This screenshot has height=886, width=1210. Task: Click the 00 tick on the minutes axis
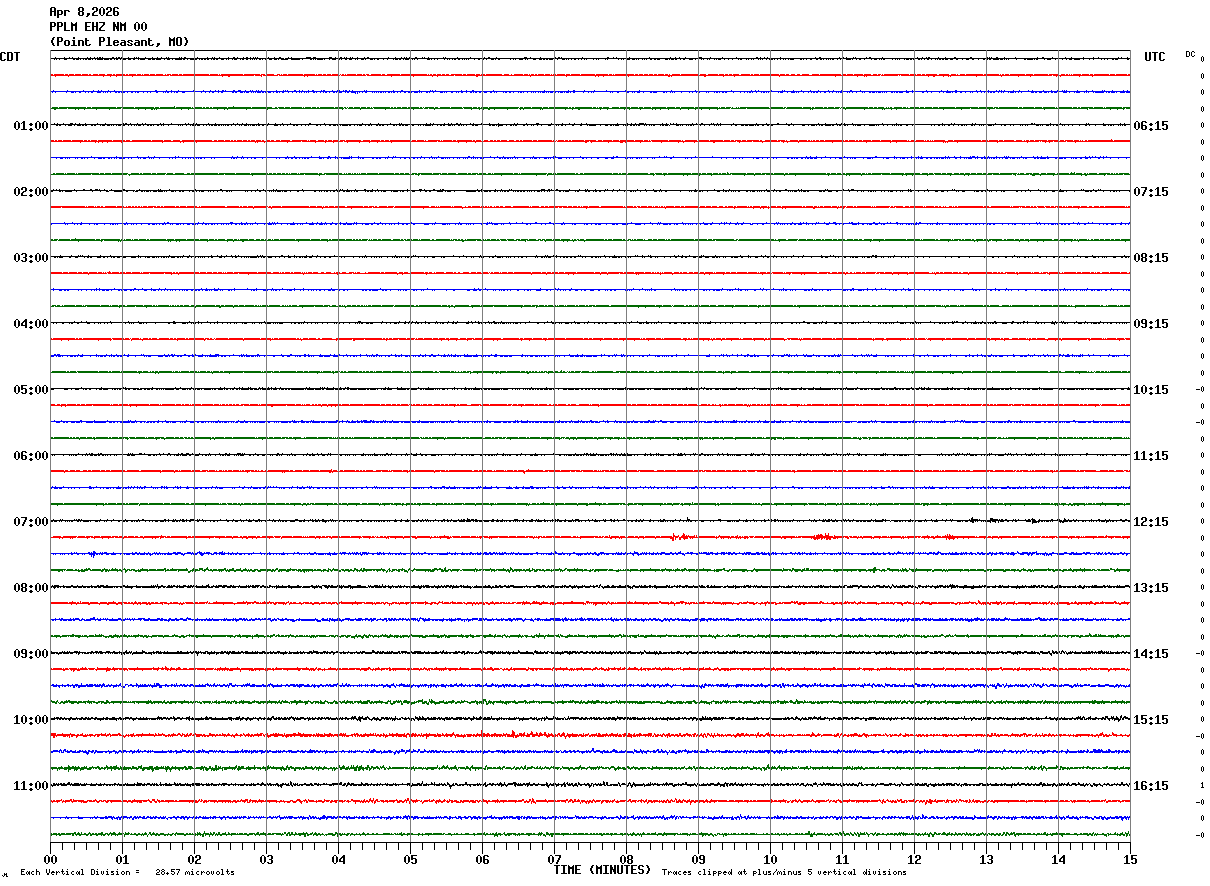(51, 859)
